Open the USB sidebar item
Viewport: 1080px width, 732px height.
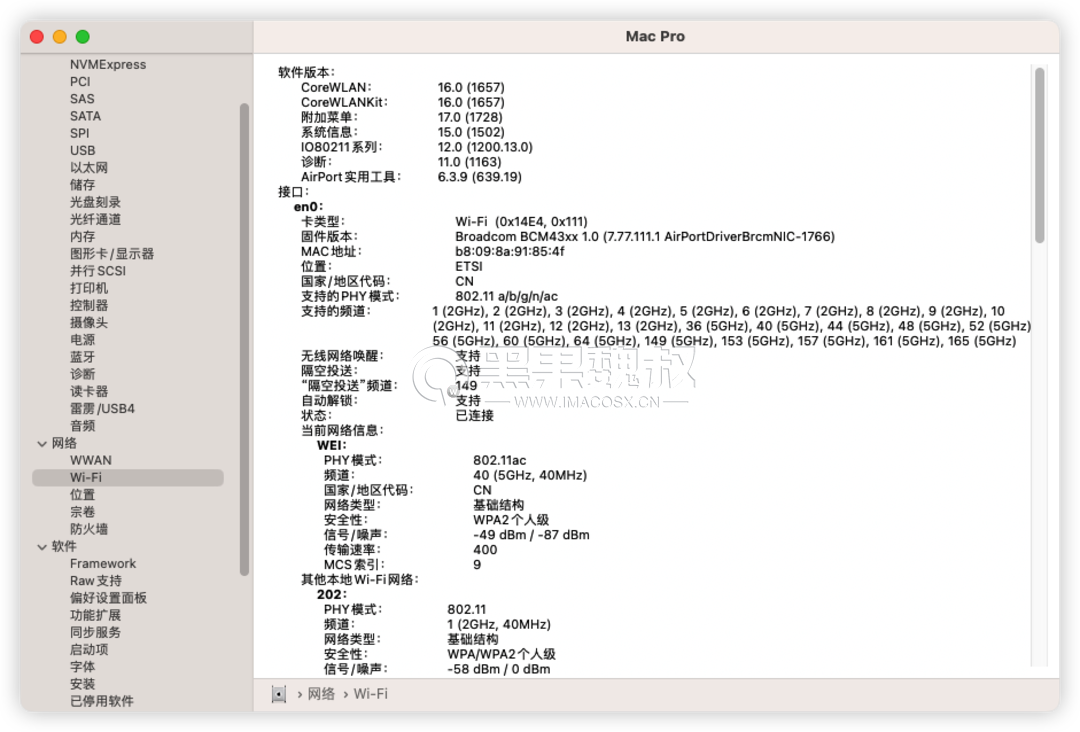tap(83, 151)
